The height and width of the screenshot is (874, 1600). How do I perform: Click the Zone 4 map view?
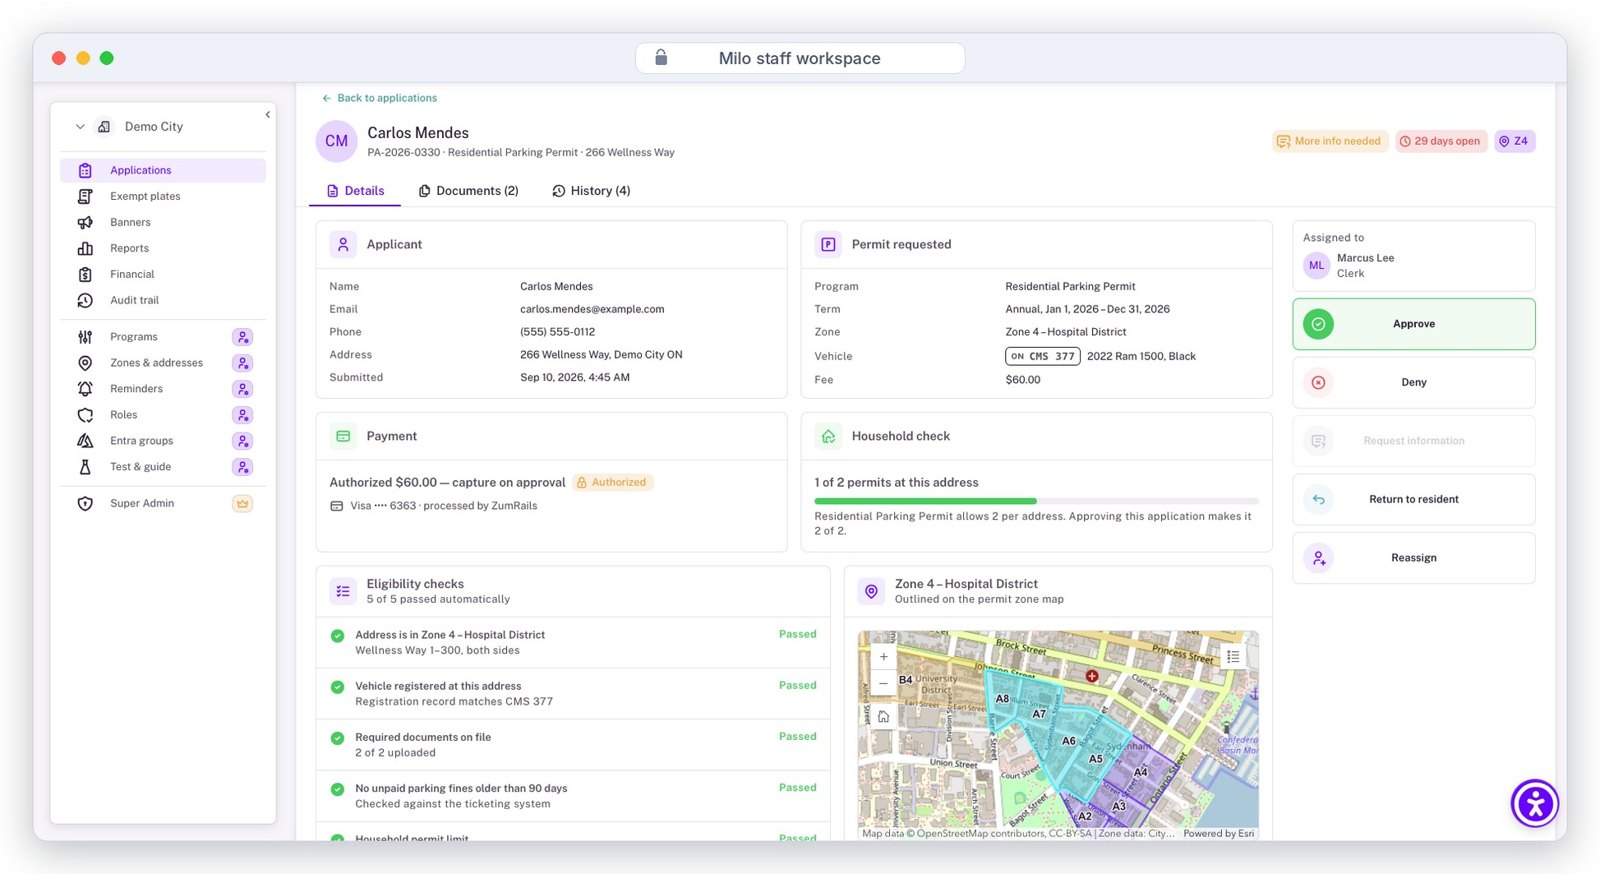(1058, 735)
